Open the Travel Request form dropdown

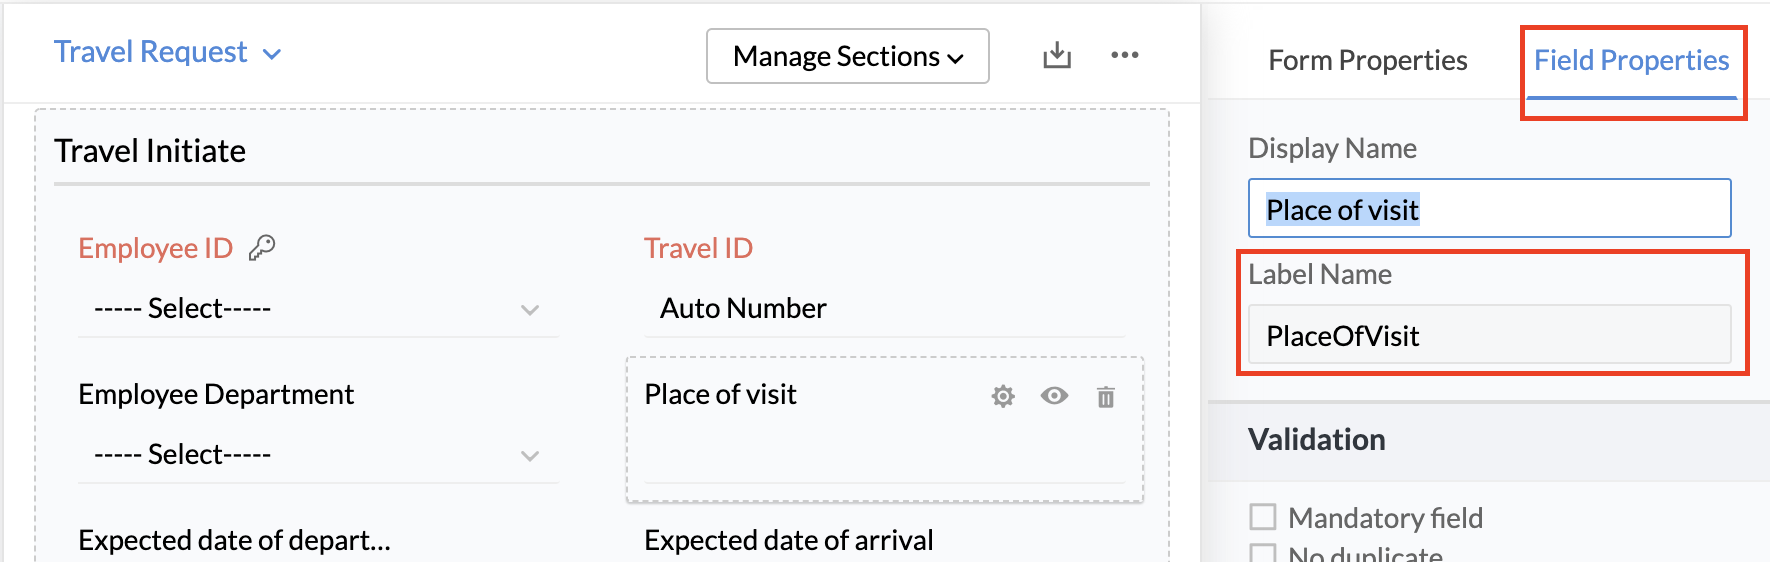click(167, 52)
